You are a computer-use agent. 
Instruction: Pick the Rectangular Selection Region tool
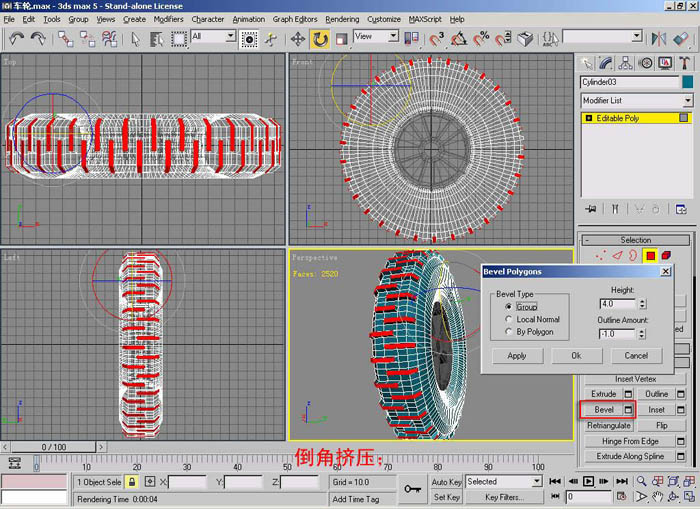coord(179,39)
